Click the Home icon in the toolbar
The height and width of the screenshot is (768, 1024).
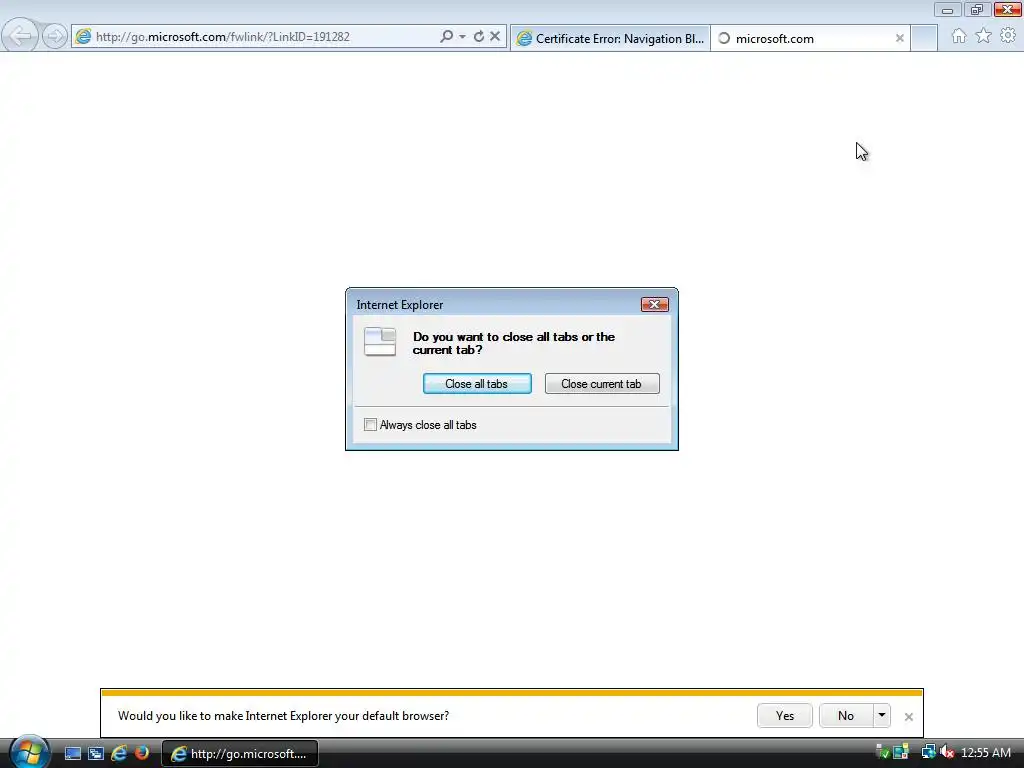[958, 36]
